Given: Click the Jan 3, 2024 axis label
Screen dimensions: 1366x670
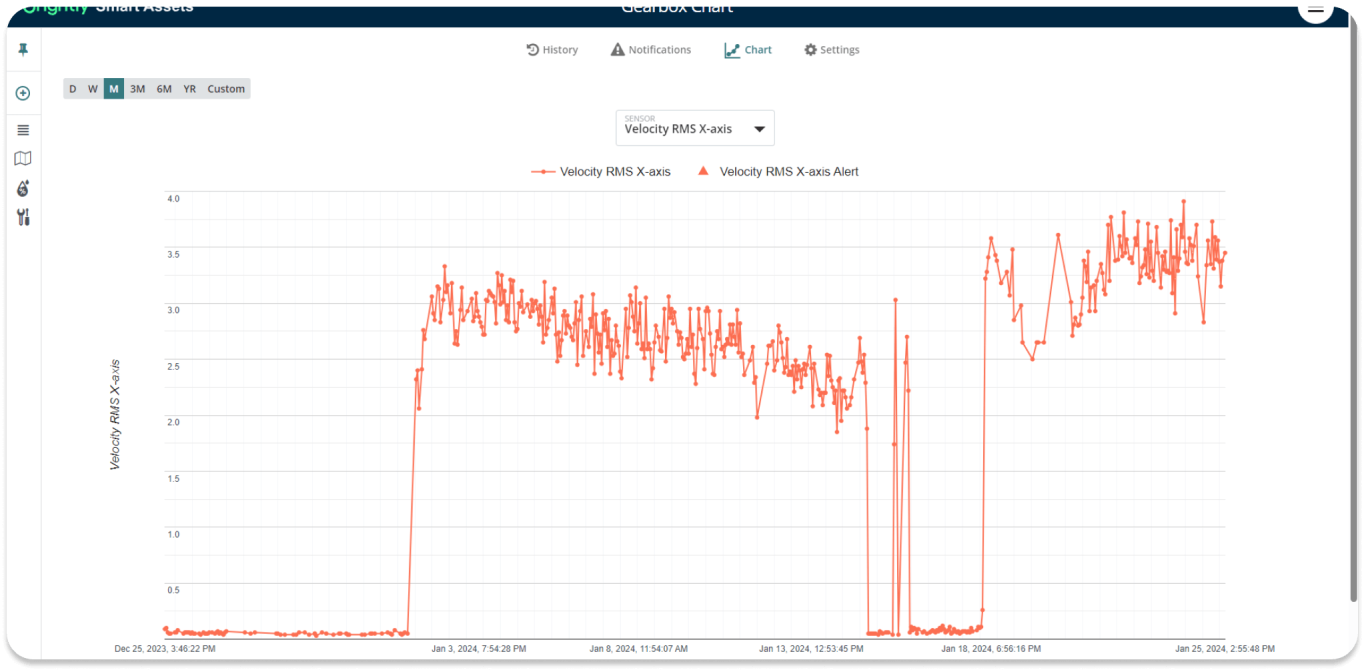Looking at the screenshot, I should [x=479, y=649].
